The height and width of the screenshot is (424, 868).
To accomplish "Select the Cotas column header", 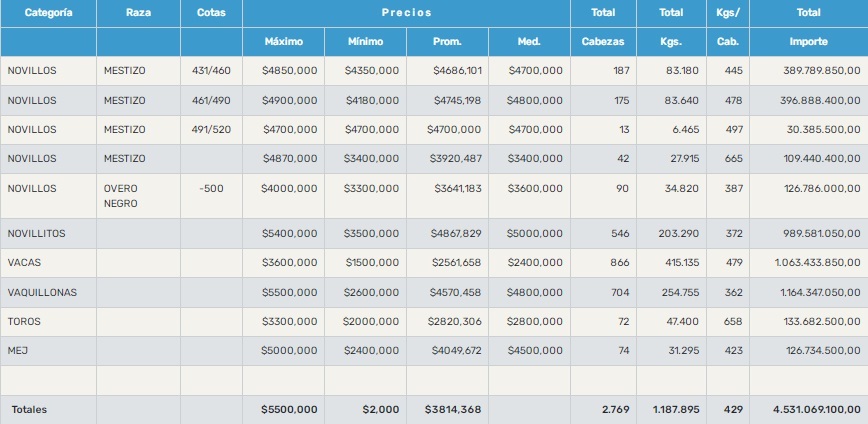I will point(211,13).
